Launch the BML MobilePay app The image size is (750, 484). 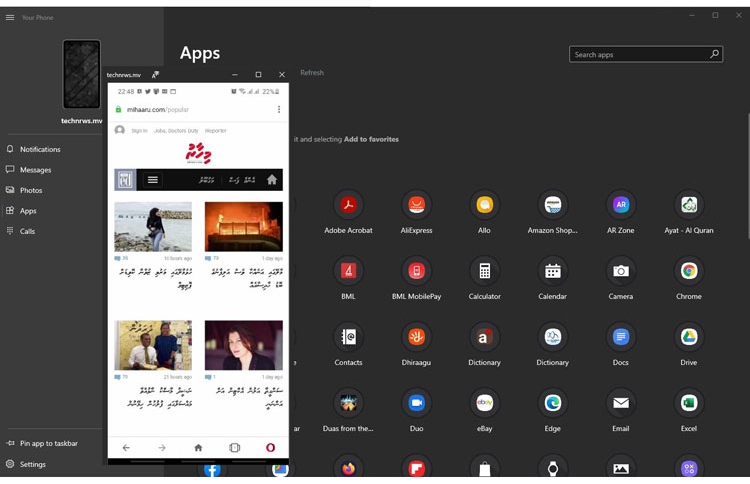[x=416, y=272]
